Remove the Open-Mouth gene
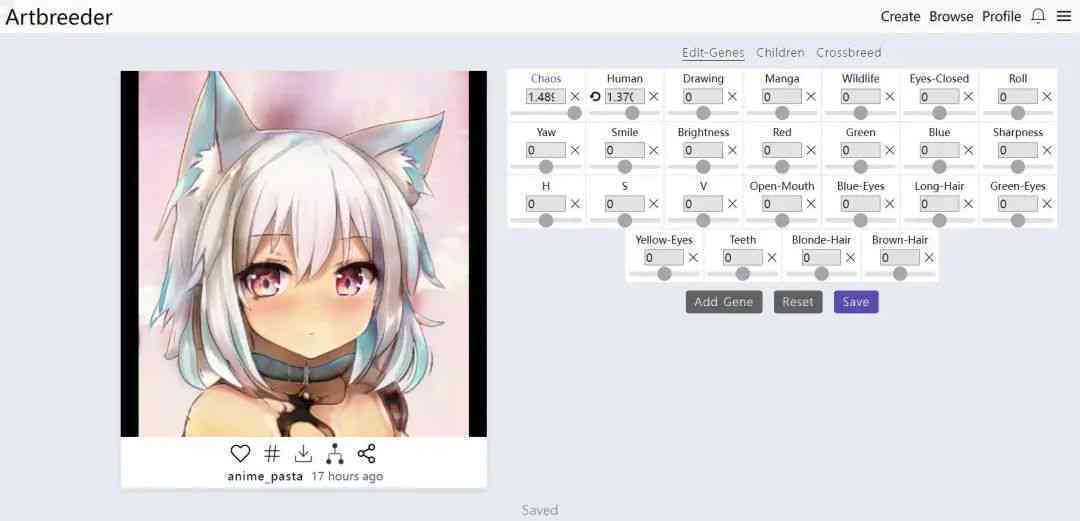 point(811,204)
